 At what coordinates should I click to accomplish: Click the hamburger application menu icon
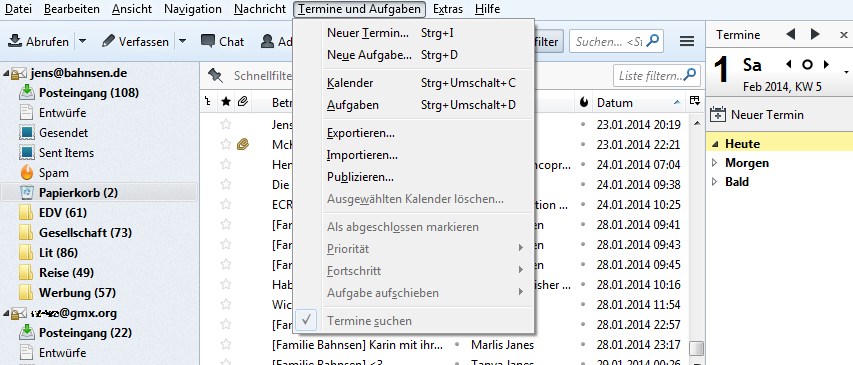[x=687, y=41]
